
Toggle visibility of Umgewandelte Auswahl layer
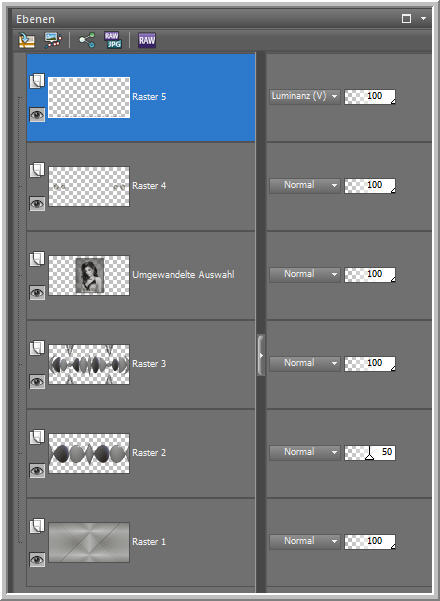pos(37,293)
